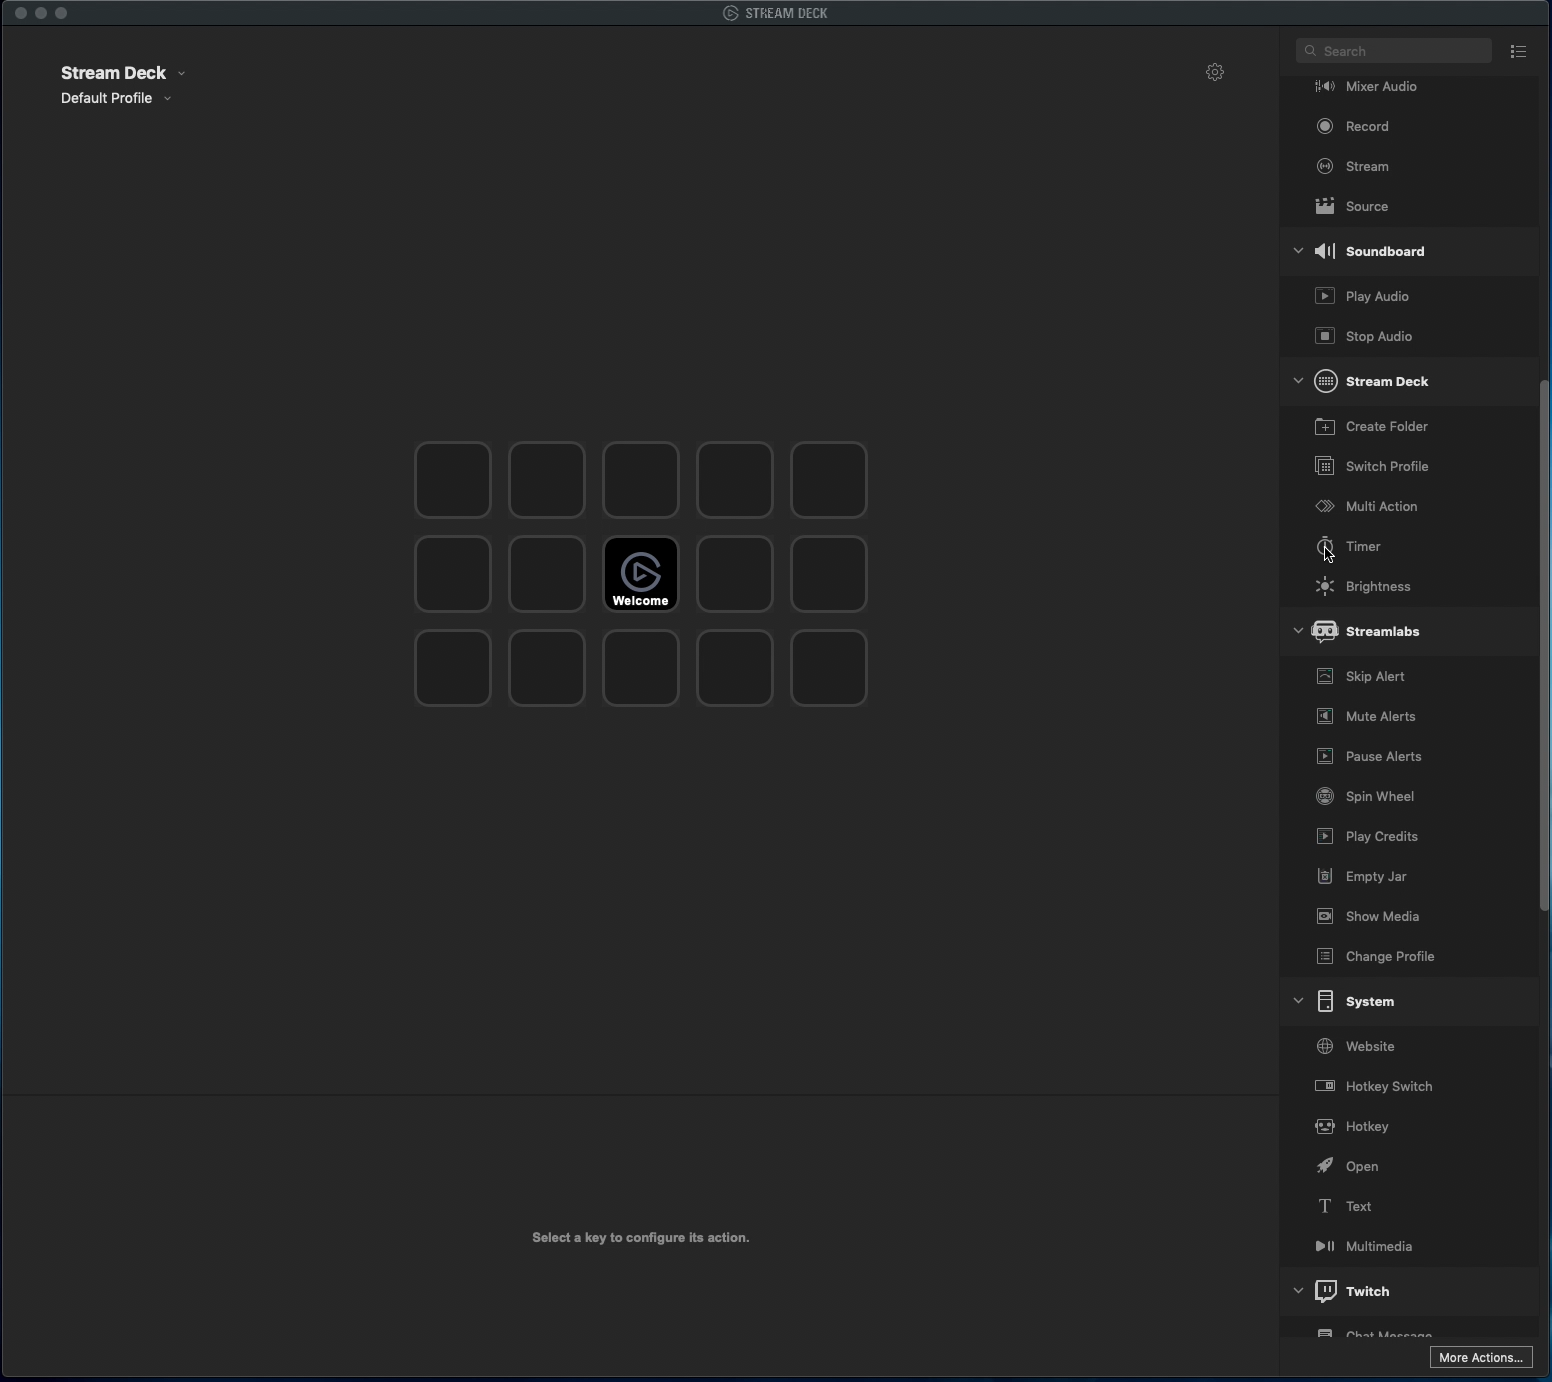Viewport: 1552px width, 1382px height.
Task: Click the Search actions field
Action: (x=1394, y=51)
